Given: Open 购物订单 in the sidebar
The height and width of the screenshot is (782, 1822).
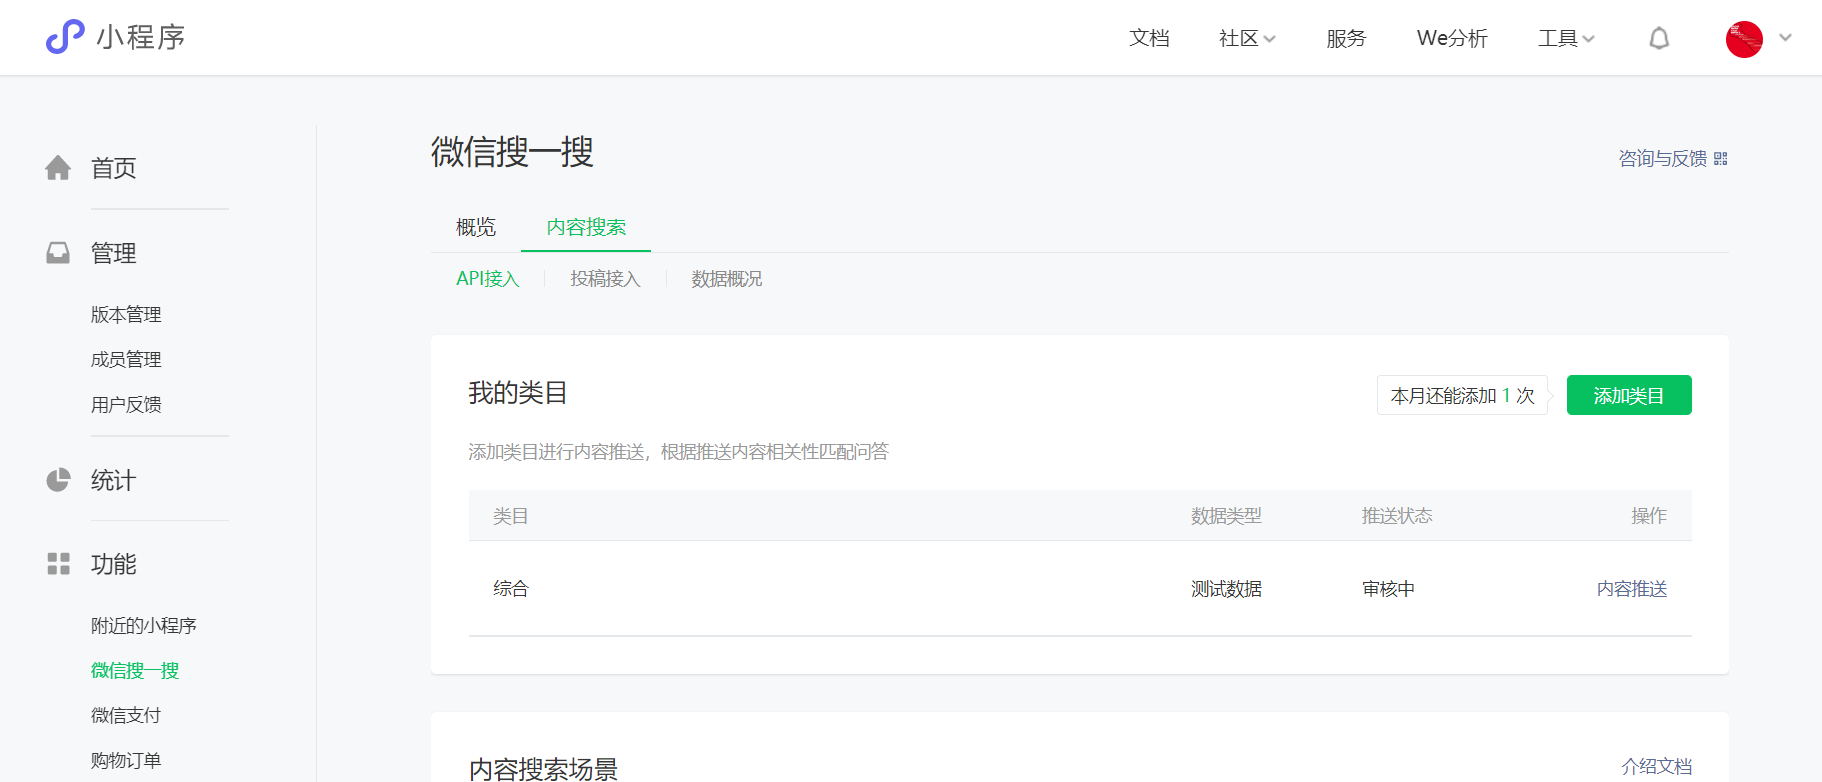Looking at the screenshot, I should point(126,760).
